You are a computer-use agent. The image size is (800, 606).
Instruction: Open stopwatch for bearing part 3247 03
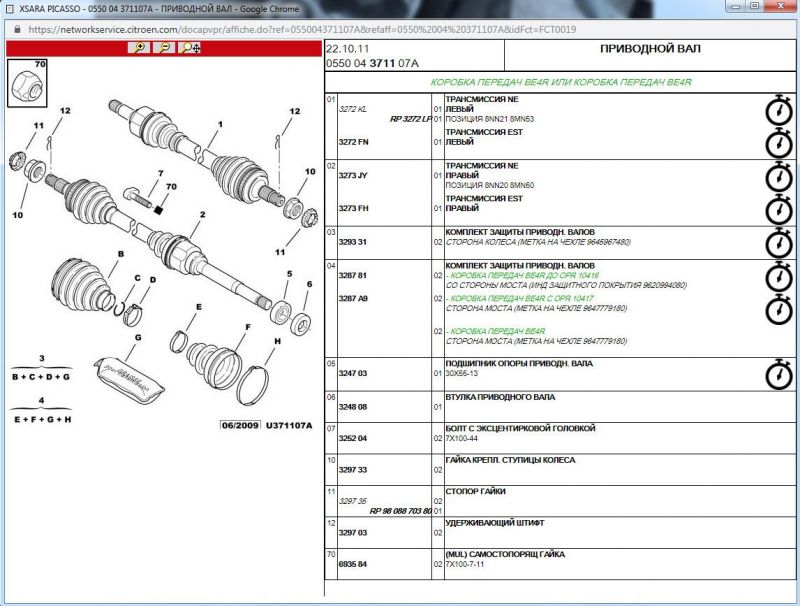point(778,374)
